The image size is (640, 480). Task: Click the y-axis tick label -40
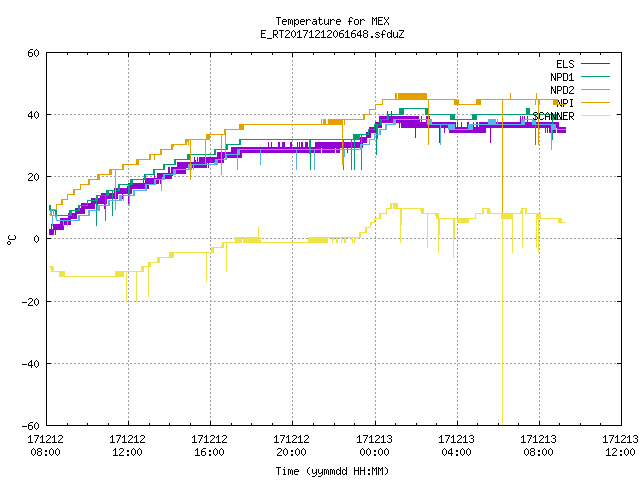pos(31,364)
